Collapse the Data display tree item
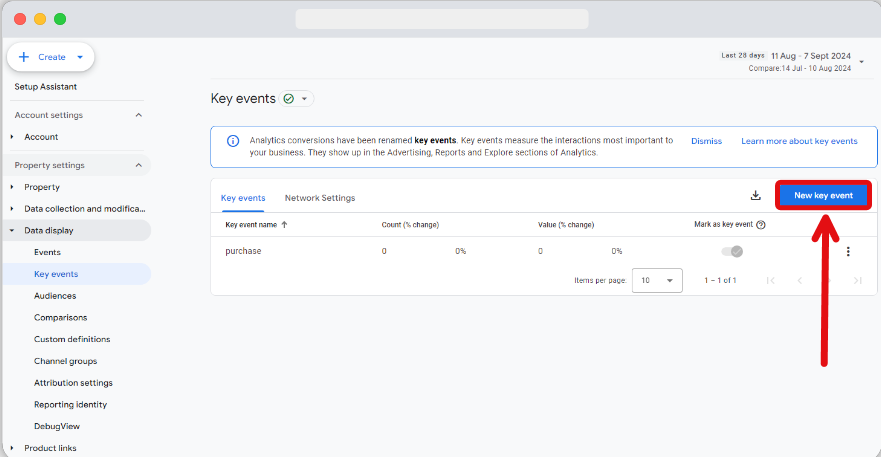This screenshot has width=881, height=457. (12, 230)
